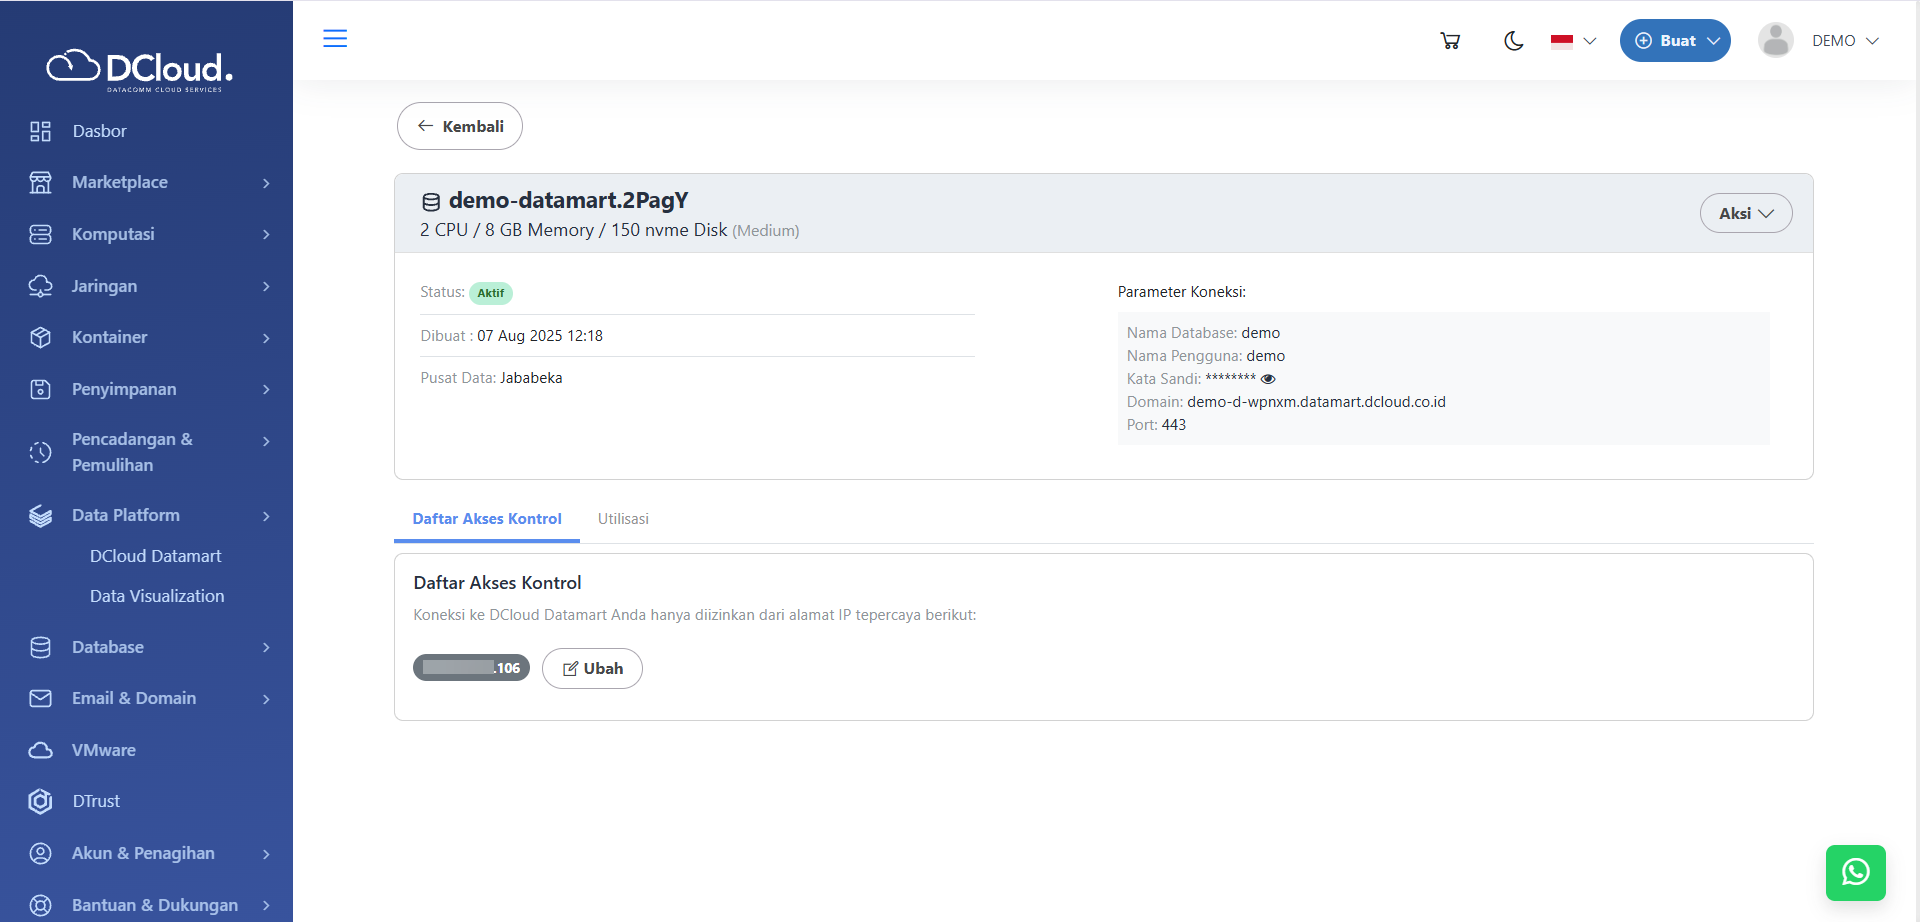Viewport: 1920px width, 922px height.
Task: Collapse the Data Platform menu chevron
Action: (266, 516)
